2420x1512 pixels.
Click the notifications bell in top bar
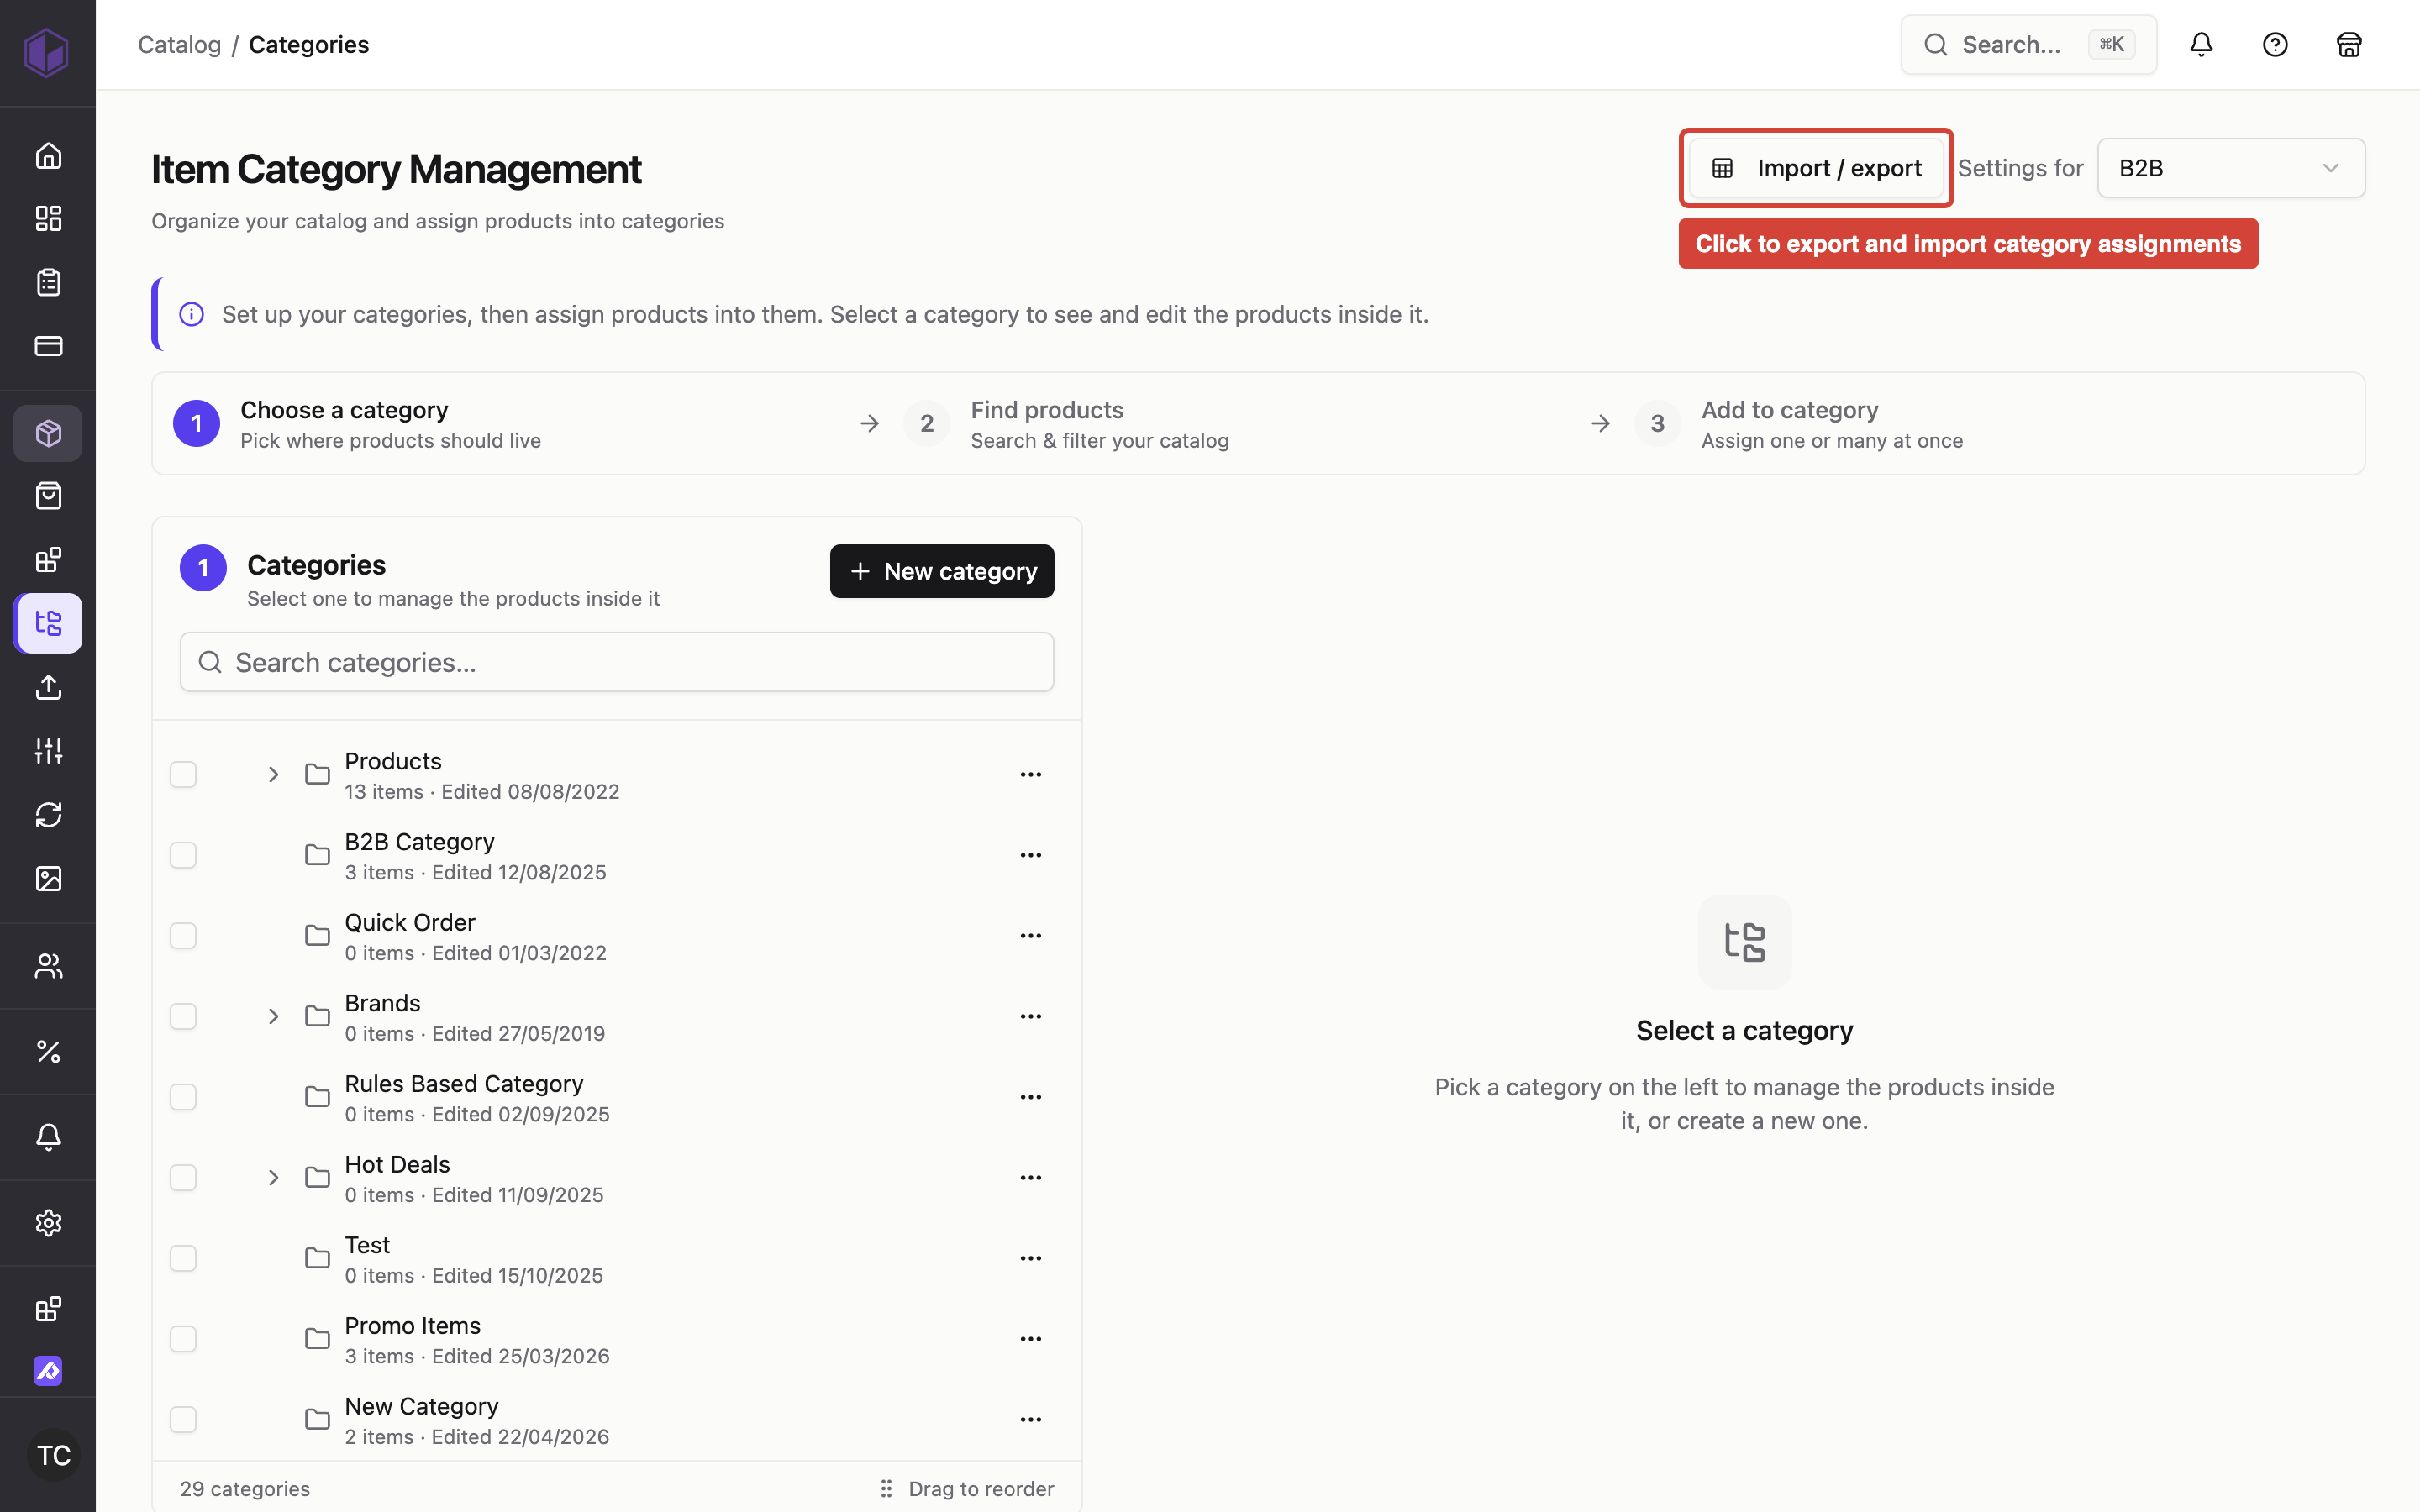tap(2201, 44)
